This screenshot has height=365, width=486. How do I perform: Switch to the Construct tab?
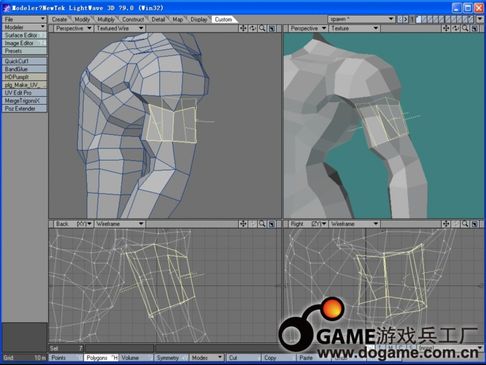coord(133,20)
